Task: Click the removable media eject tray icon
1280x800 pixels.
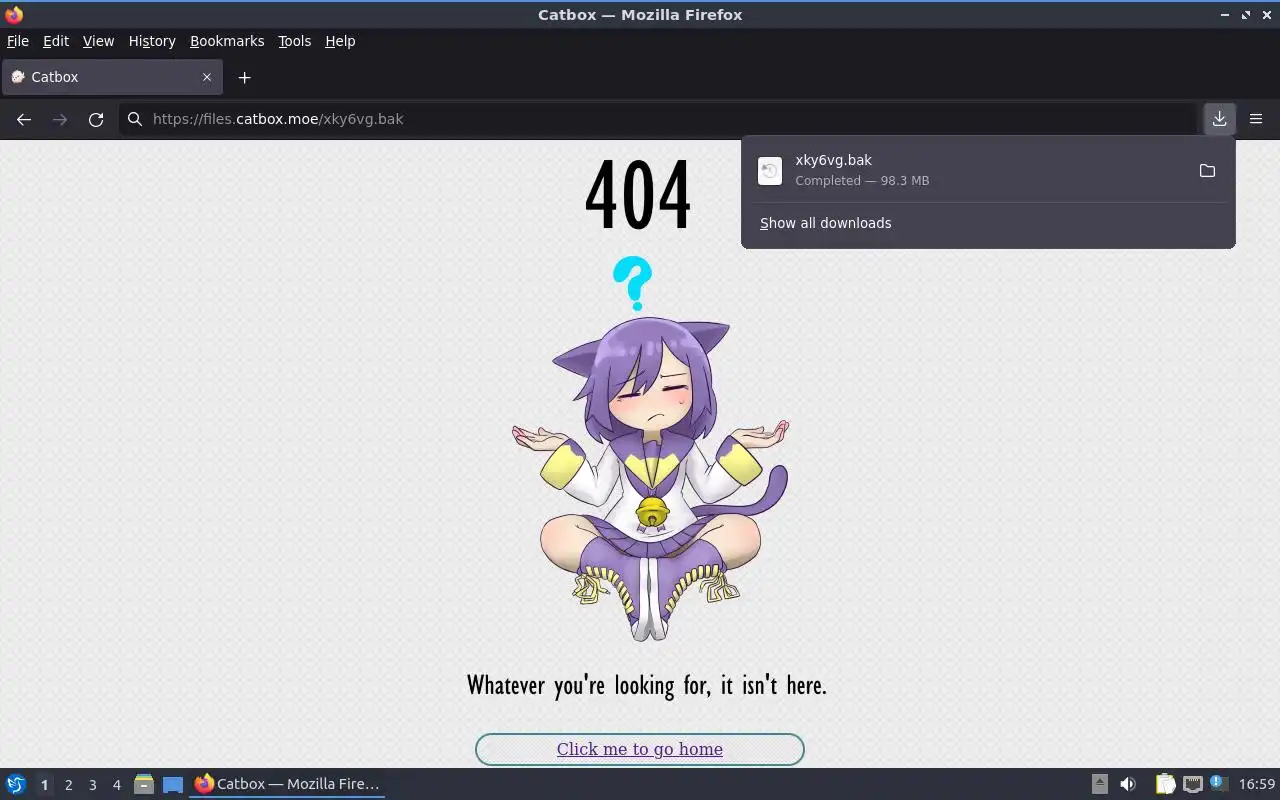Action: [1099, 784]
